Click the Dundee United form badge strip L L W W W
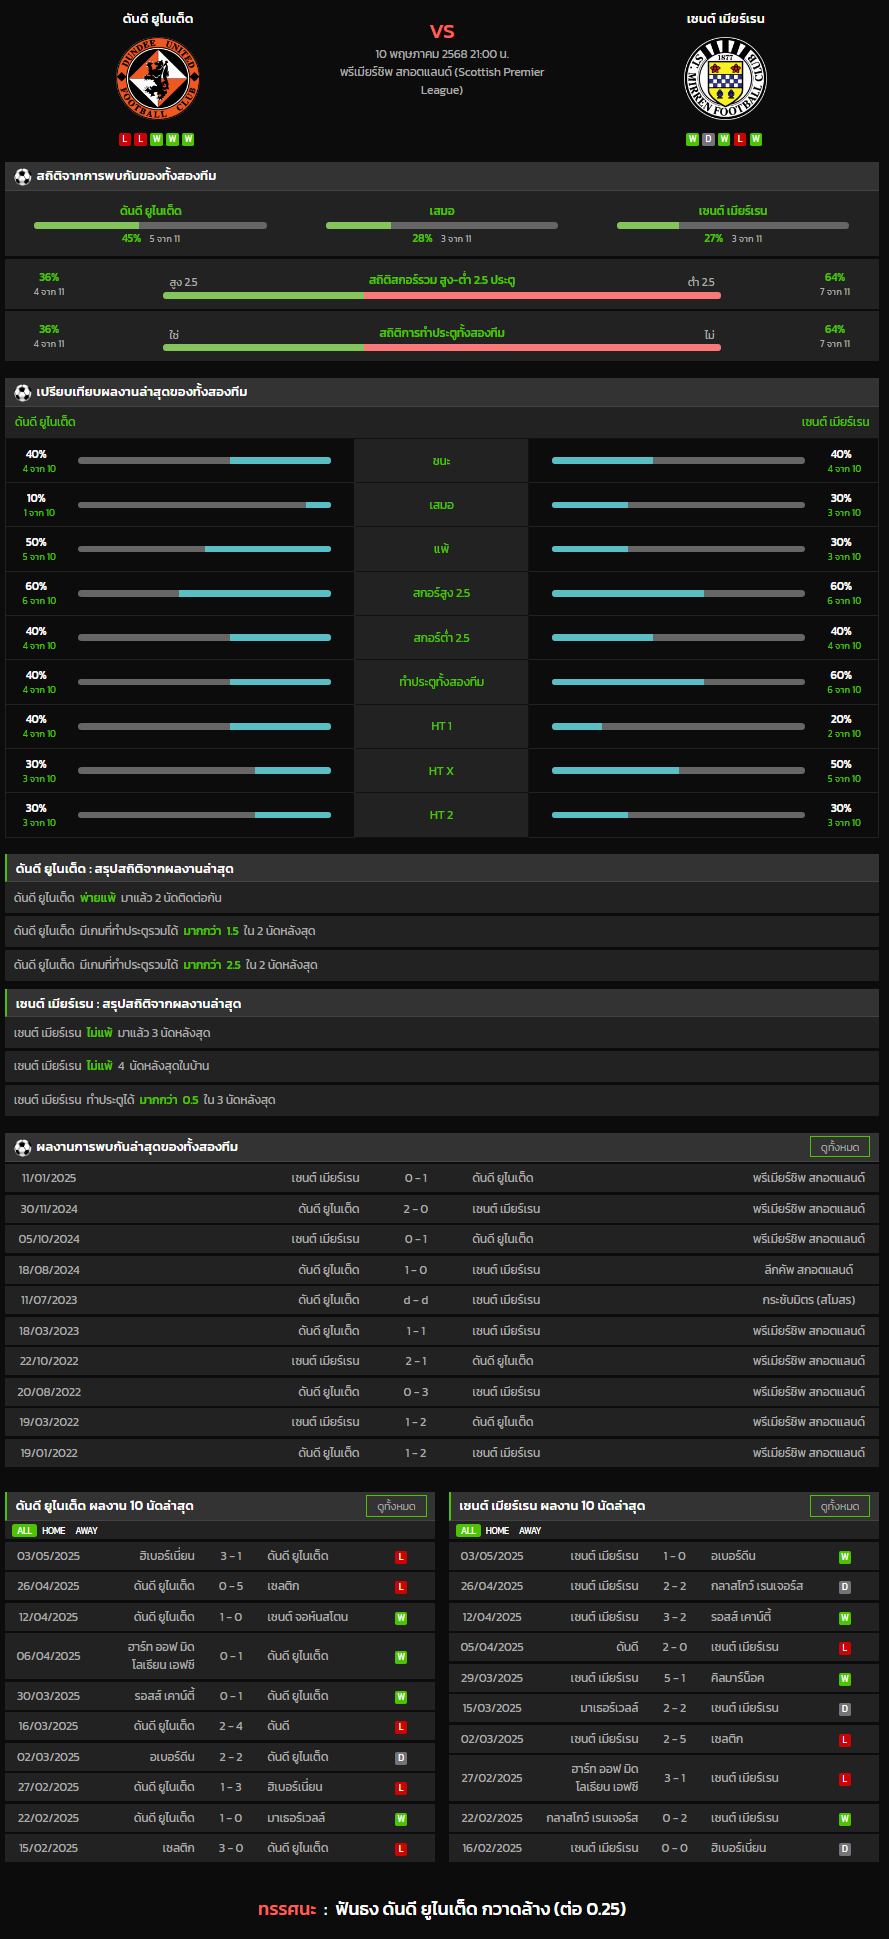889x1939 pixels. [x=158, y=139]
